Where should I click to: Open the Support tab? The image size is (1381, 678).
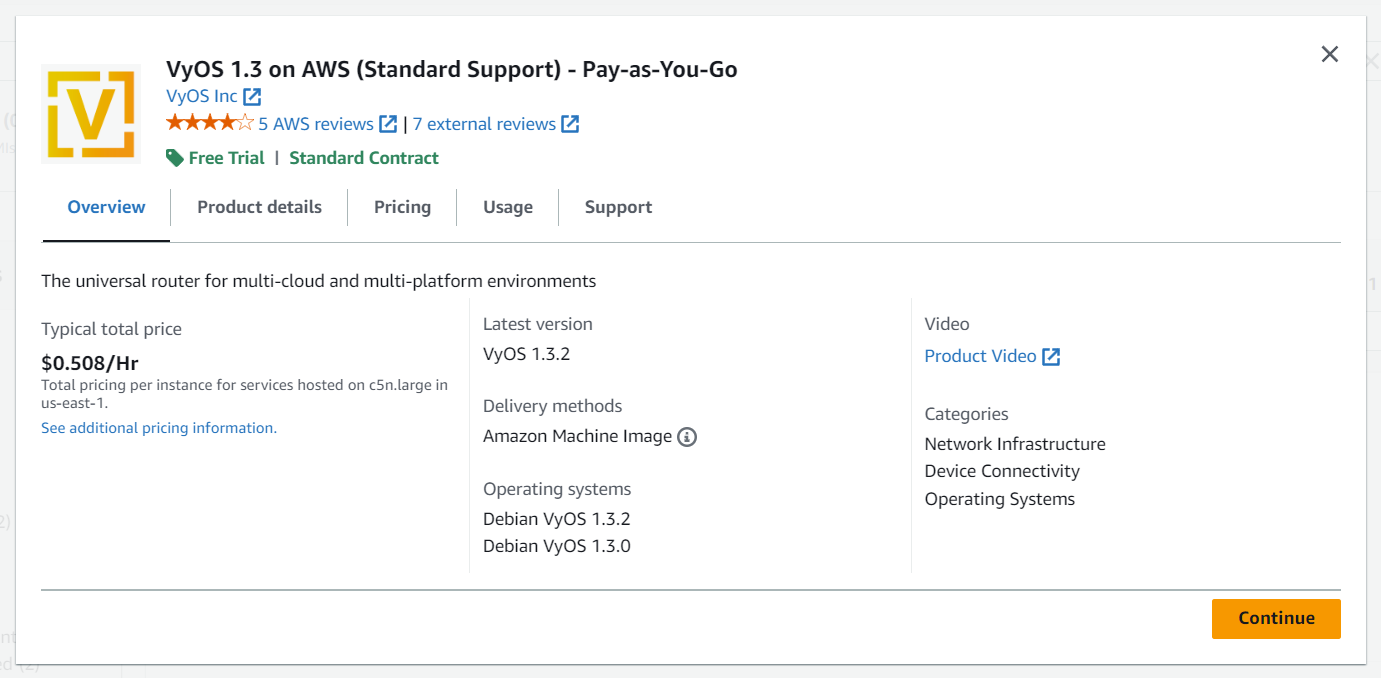click(618, 207)
